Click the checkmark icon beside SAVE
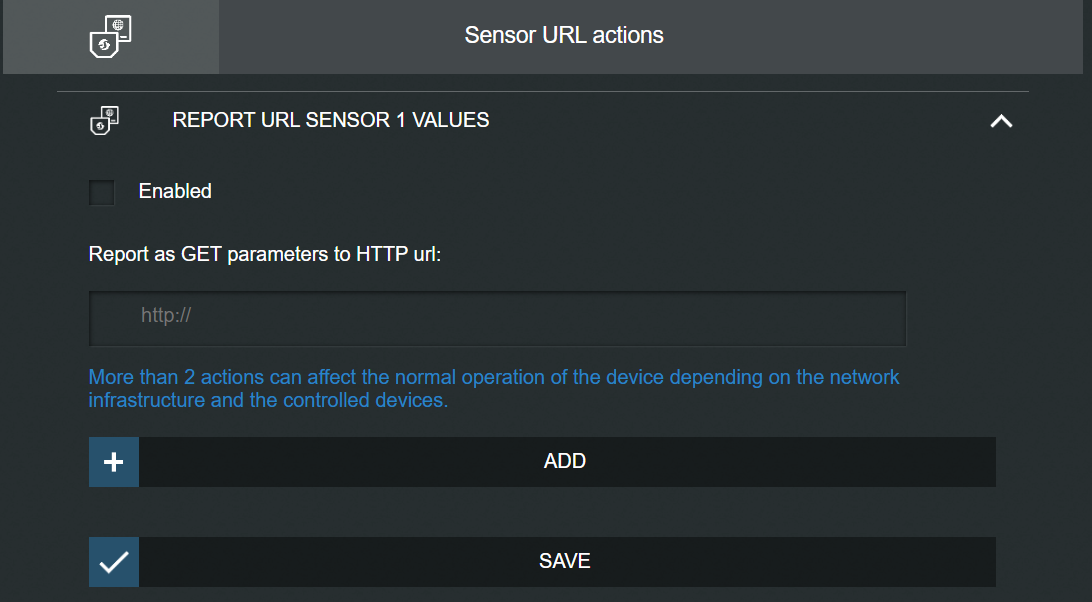Image resolution: width=1092 pixels, height=602 pixels. pyautogui.click(x=114, y=562)
